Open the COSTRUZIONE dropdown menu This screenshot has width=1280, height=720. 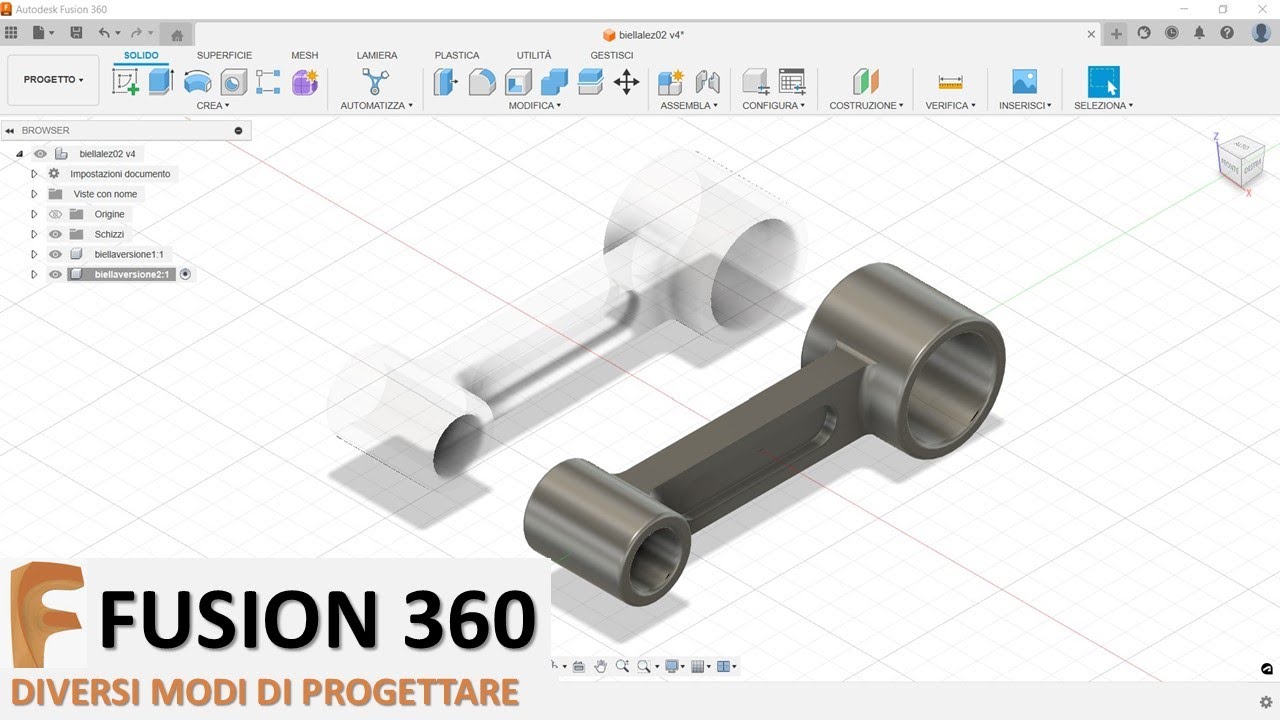click(866, 105)
